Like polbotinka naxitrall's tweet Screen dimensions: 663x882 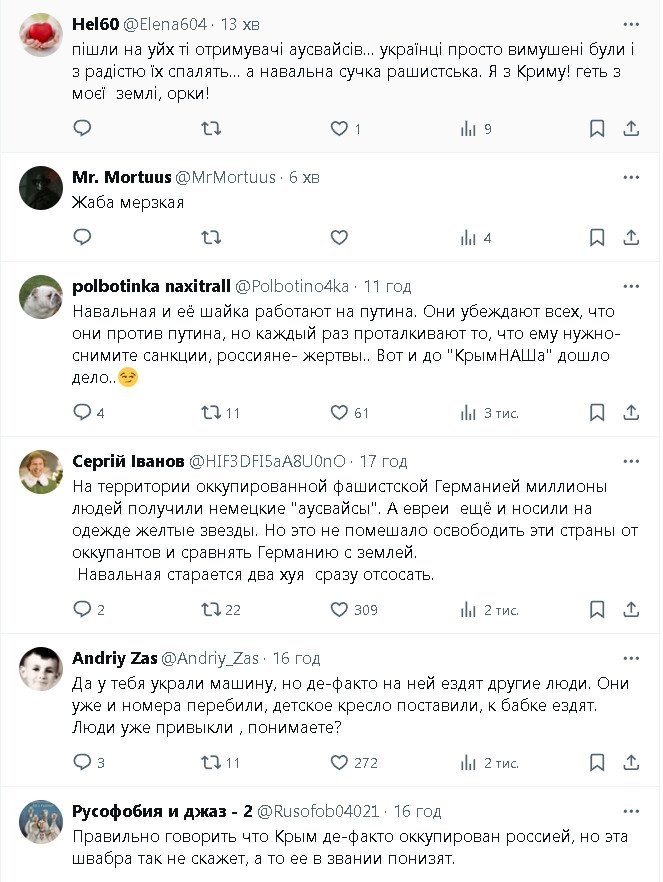point(339,412)
